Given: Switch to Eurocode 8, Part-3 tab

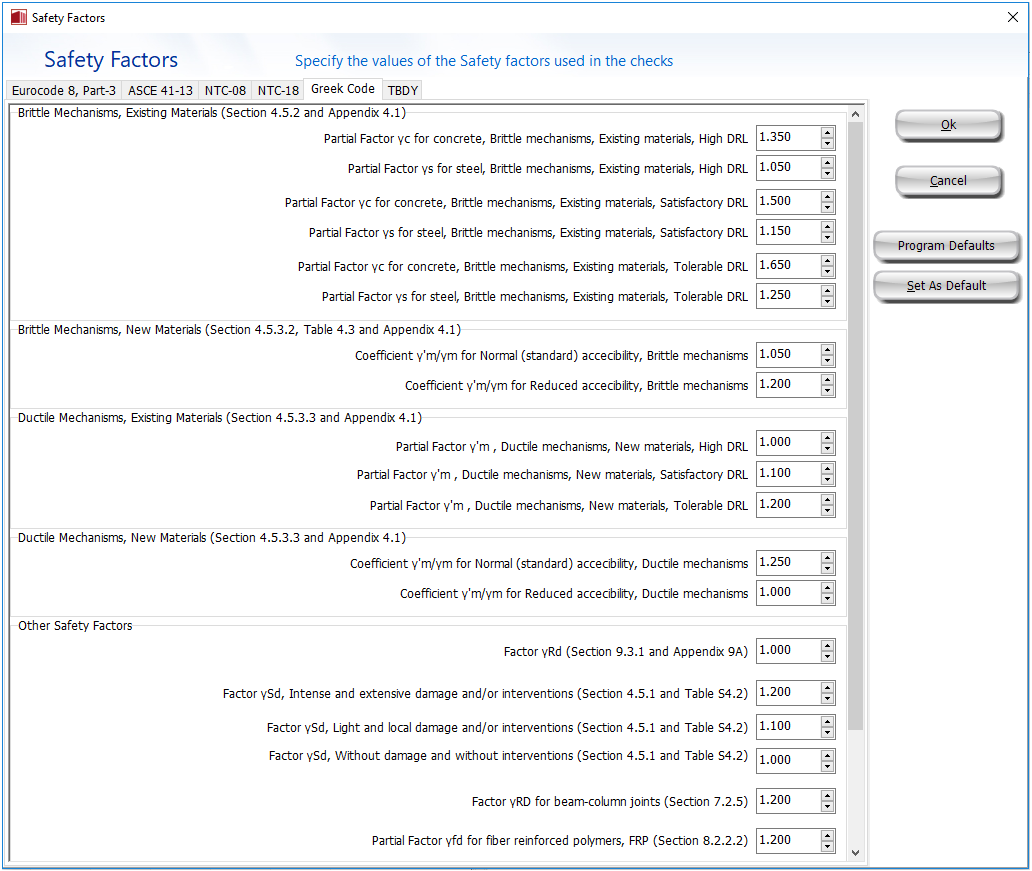Looking at the screenshot, I should click(64, 90).
